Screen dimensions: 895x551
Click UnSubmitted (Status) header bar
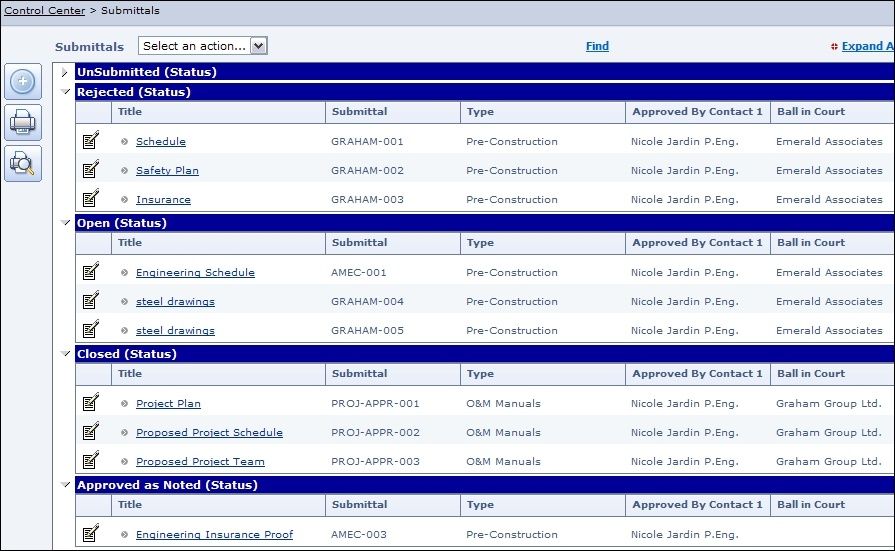pyautogui.click(x=485, y=72)
